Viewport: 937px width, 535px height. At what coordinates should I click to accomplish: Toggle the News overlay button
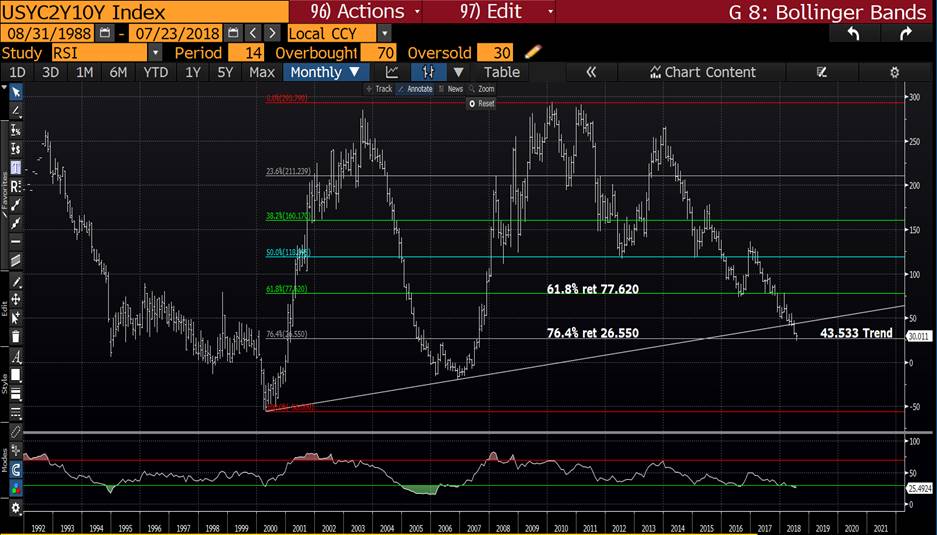point(451,88)
